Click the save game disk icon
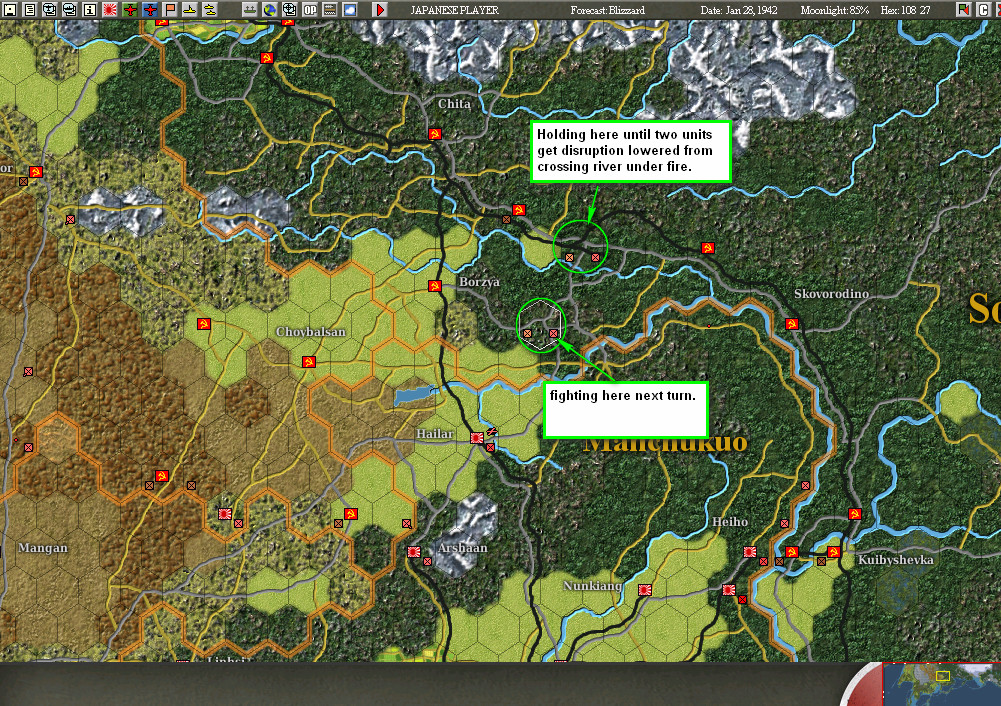Image resolution: width=1001 pixels, height=706 pixels. [9, 10]
